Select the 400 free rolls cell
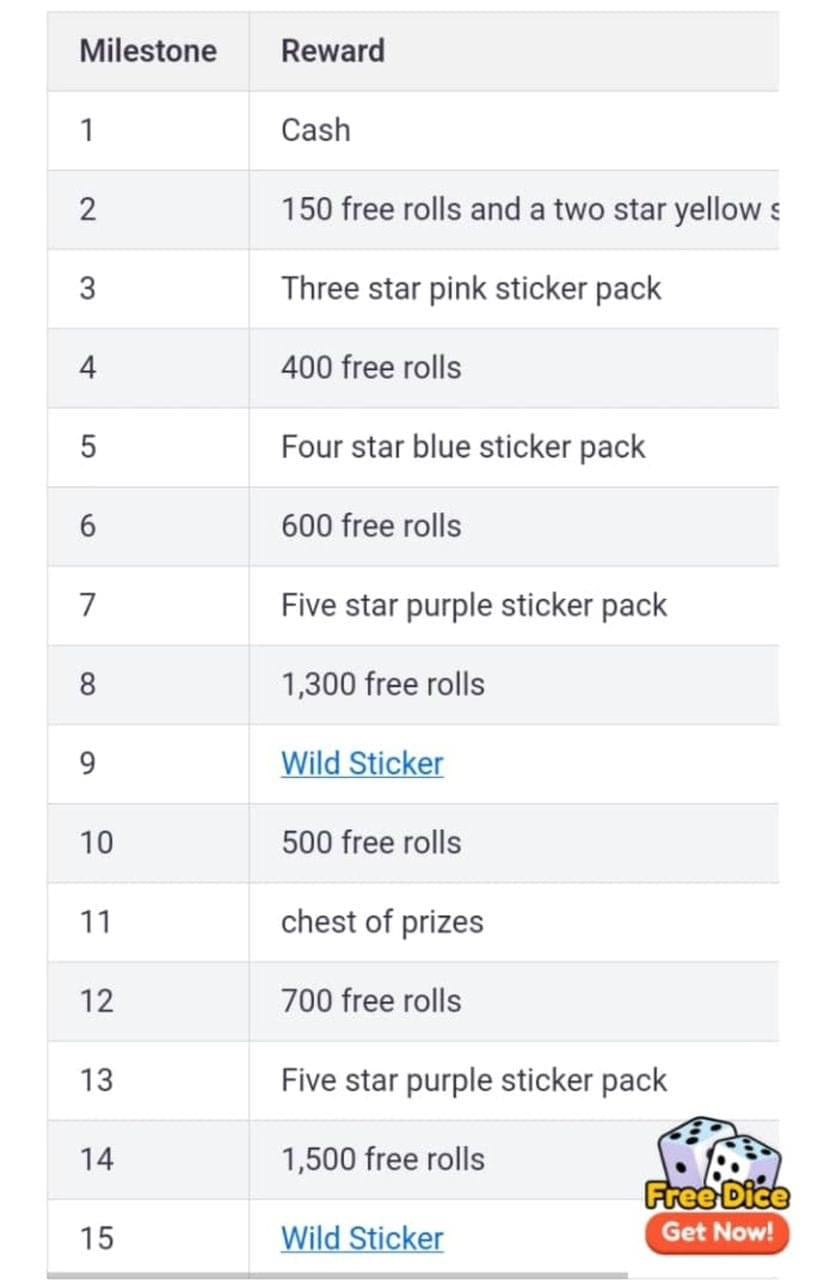The image size is (824, 1280). [x=514, y=368]
